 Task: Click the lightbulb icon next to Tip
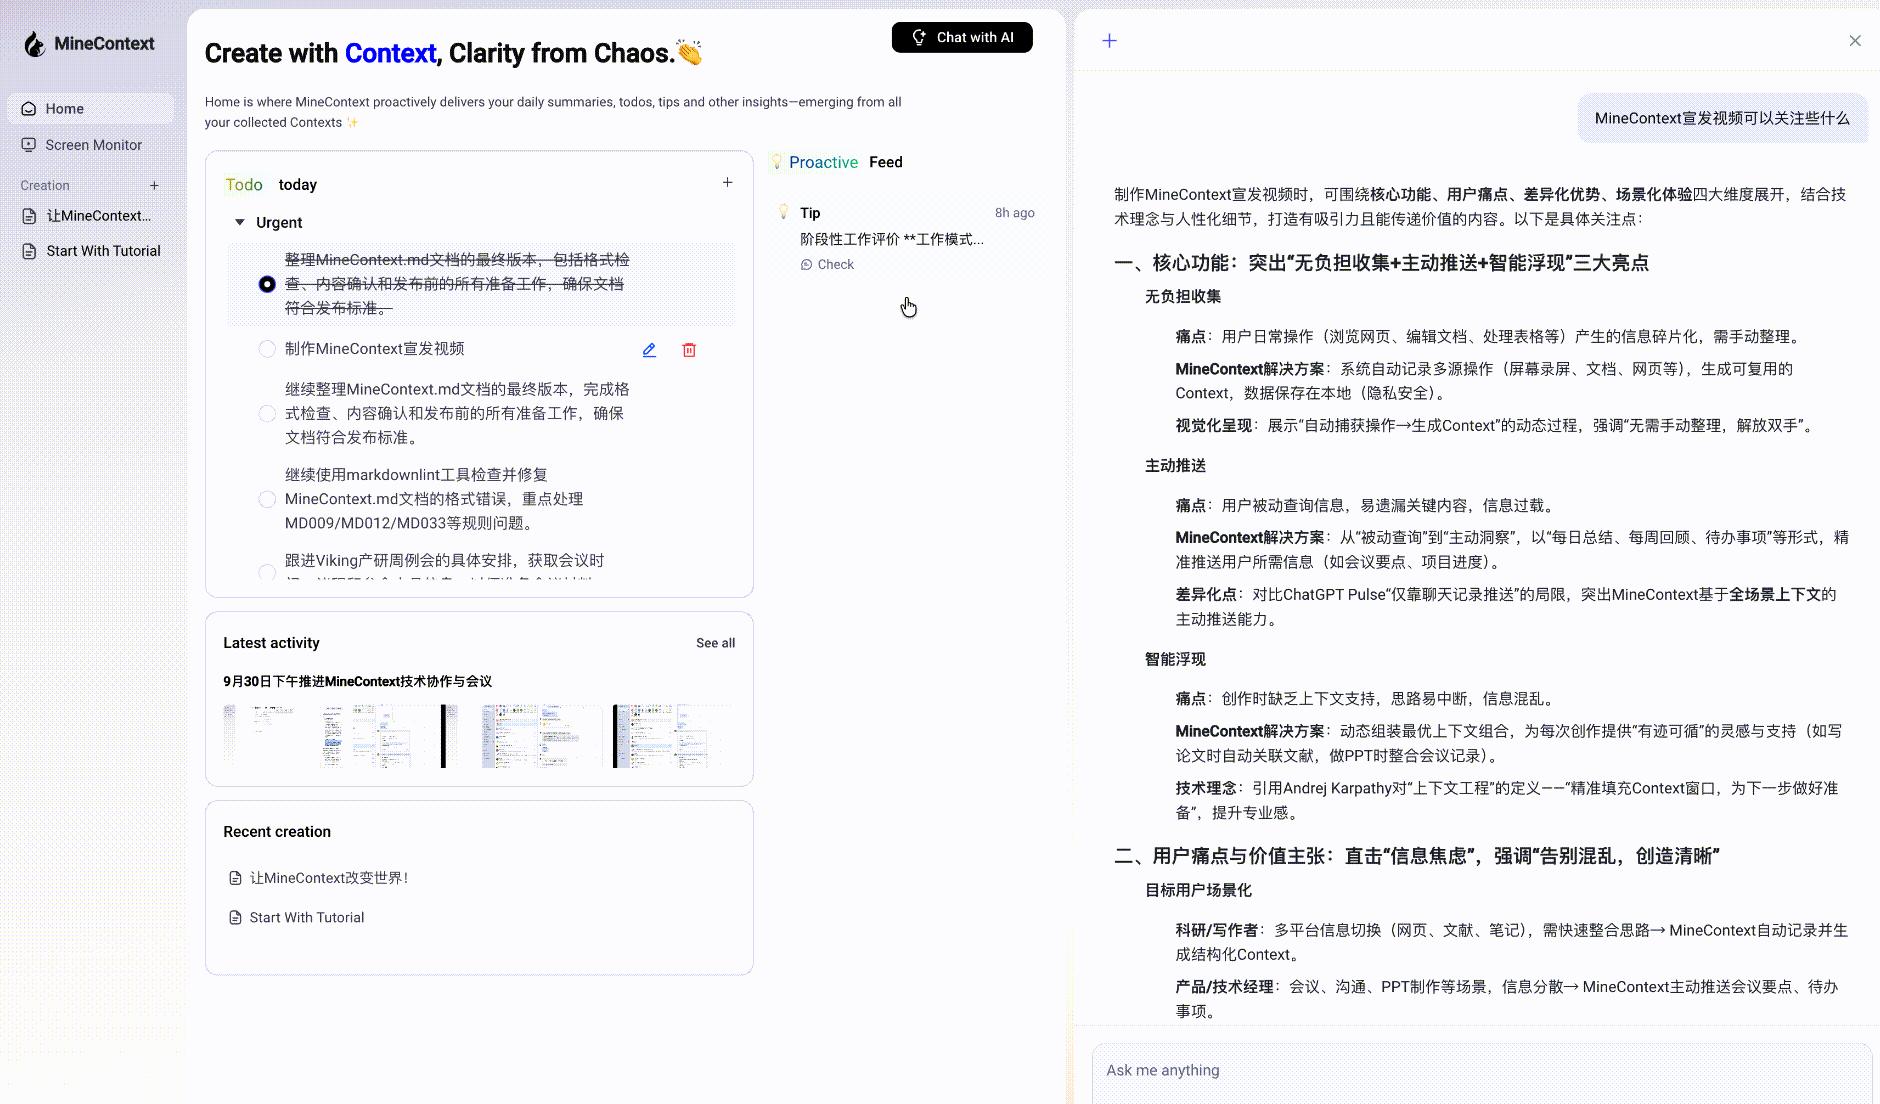tap(782, 211)
